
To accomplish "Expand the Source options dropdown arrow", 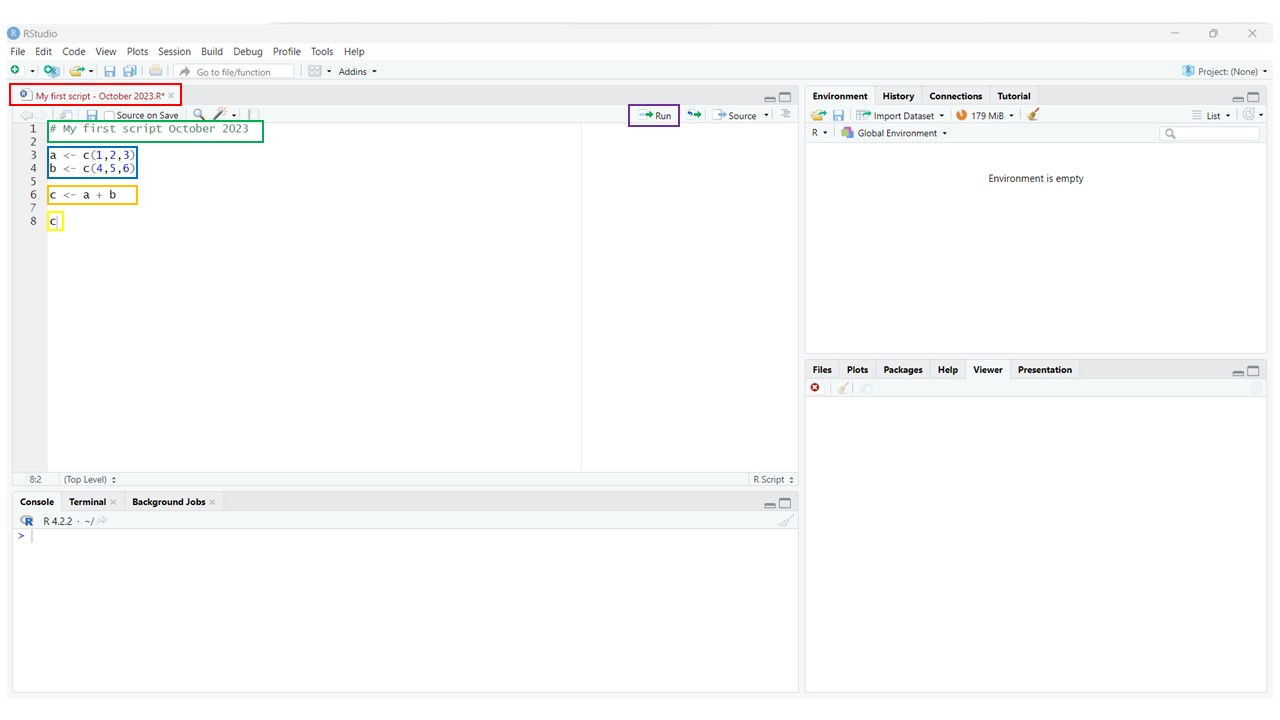I will tap(767, 116).
